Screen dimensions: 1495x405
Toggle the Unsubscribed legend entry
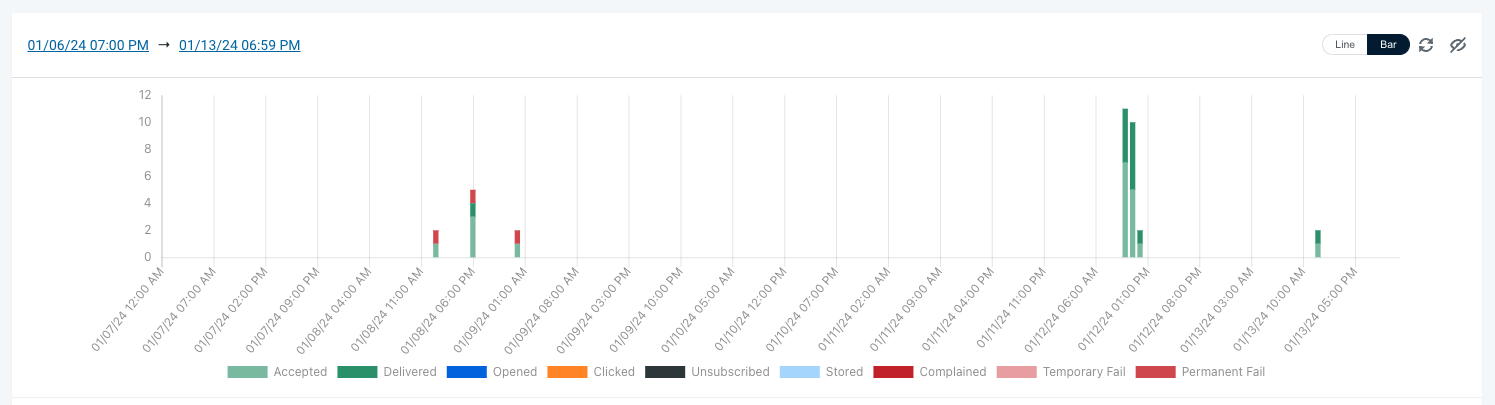pyautogui.click(x=707, y=372)
